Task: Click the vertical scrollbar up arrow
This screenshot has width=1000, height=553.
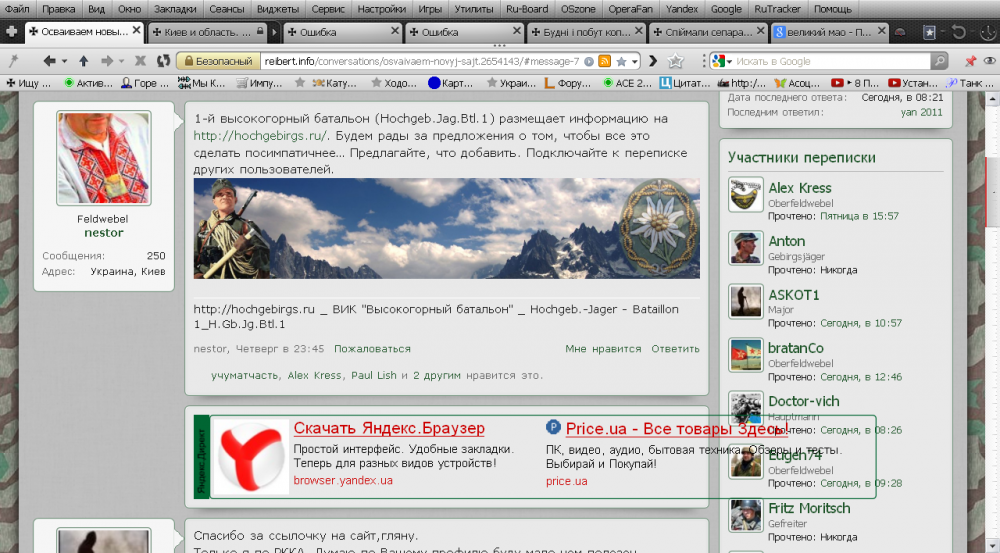Action: (992, 99)
